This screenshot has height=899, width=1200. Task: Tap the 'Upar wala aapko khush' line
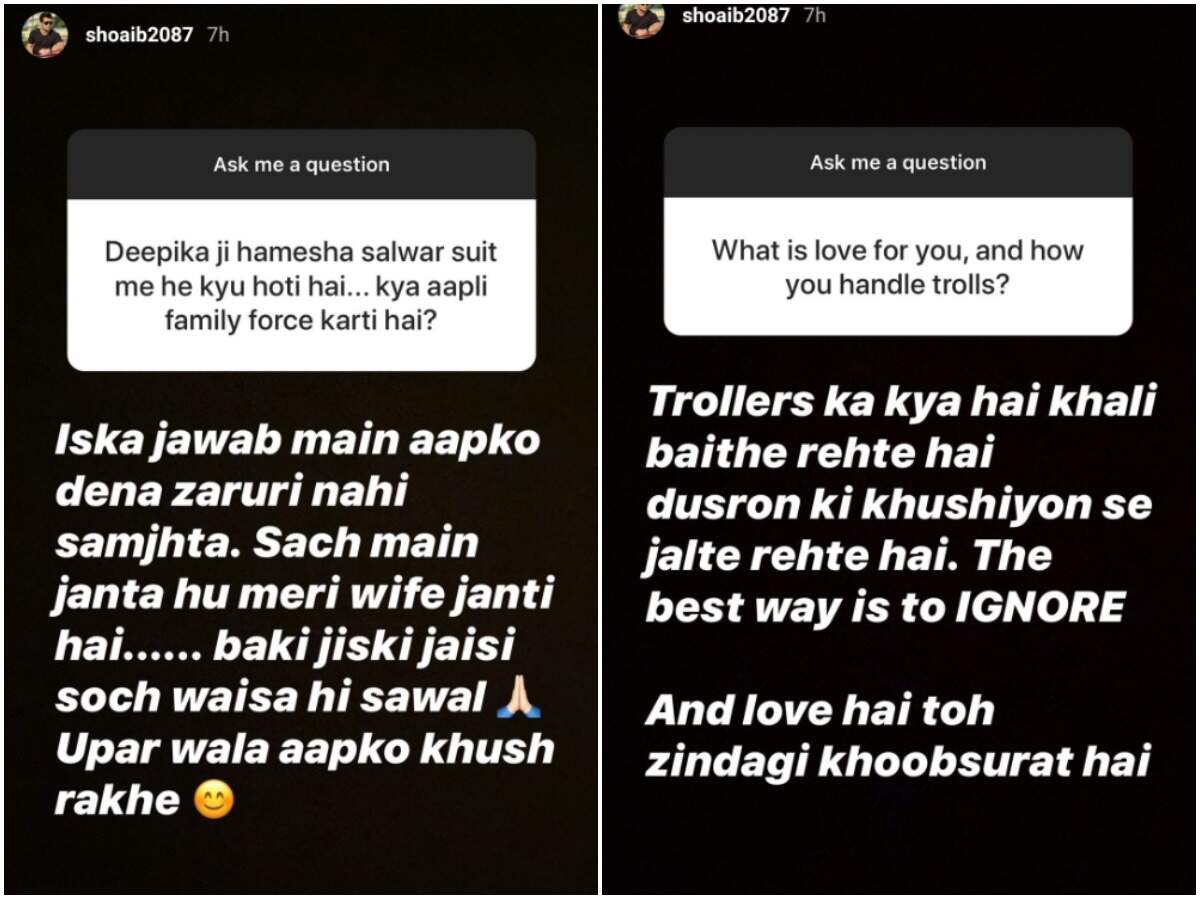pos(304,749)
